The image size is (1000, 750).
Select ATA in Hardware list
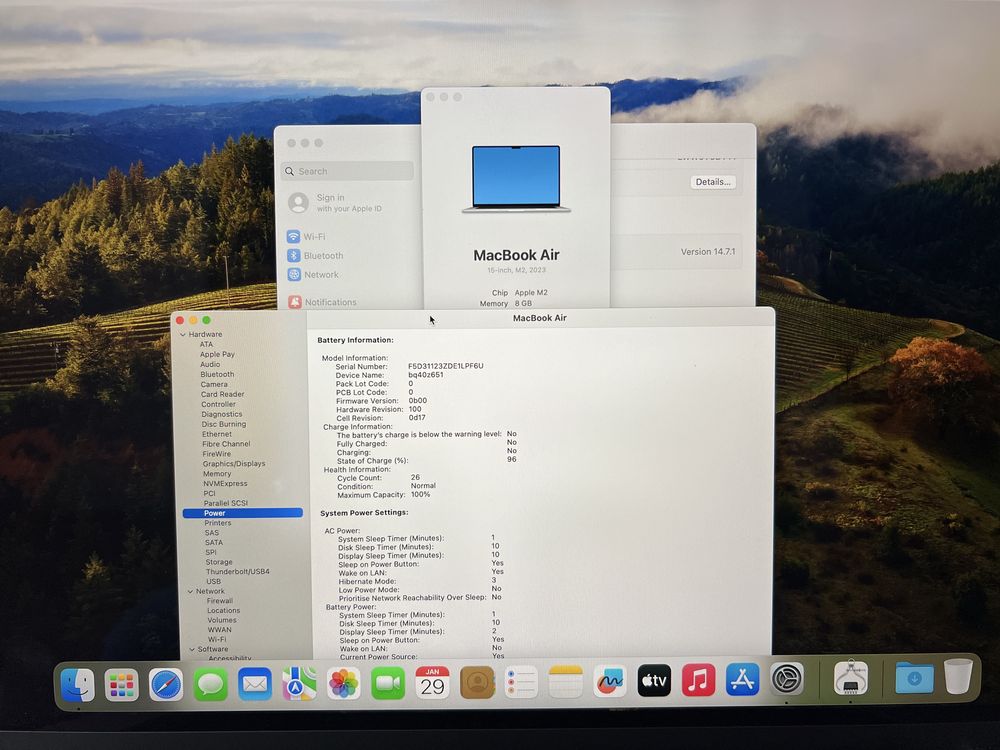(x=206, y=344)
